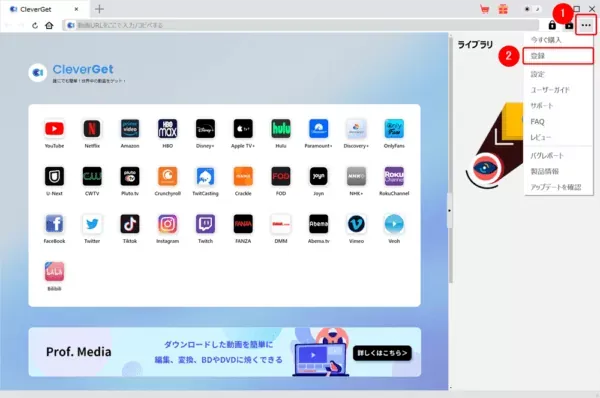Viewport: 600px width, 398px height.
Task: Open the Amazon Prime Video shortcut
Action: [130, 129]
